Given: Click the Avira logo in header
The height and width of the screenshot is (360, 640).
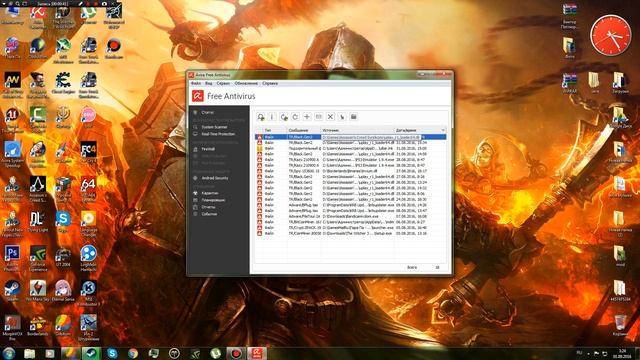Looking at the screenshot, I should click(198, 96).
